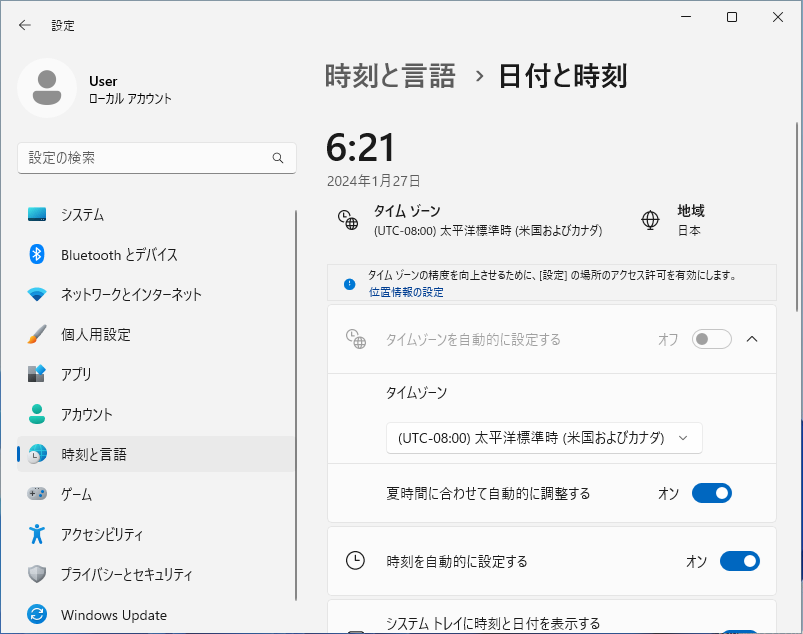Open アクセシビリティ category

click(156, 534)
